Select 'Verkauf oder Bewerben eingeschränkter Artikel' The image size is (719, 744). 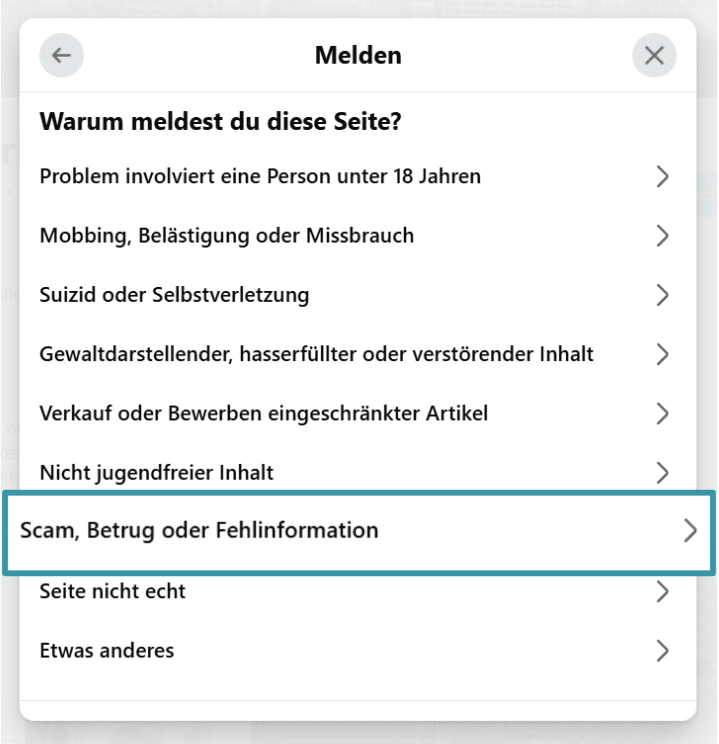pyautogui.click(x=264, y=412)
